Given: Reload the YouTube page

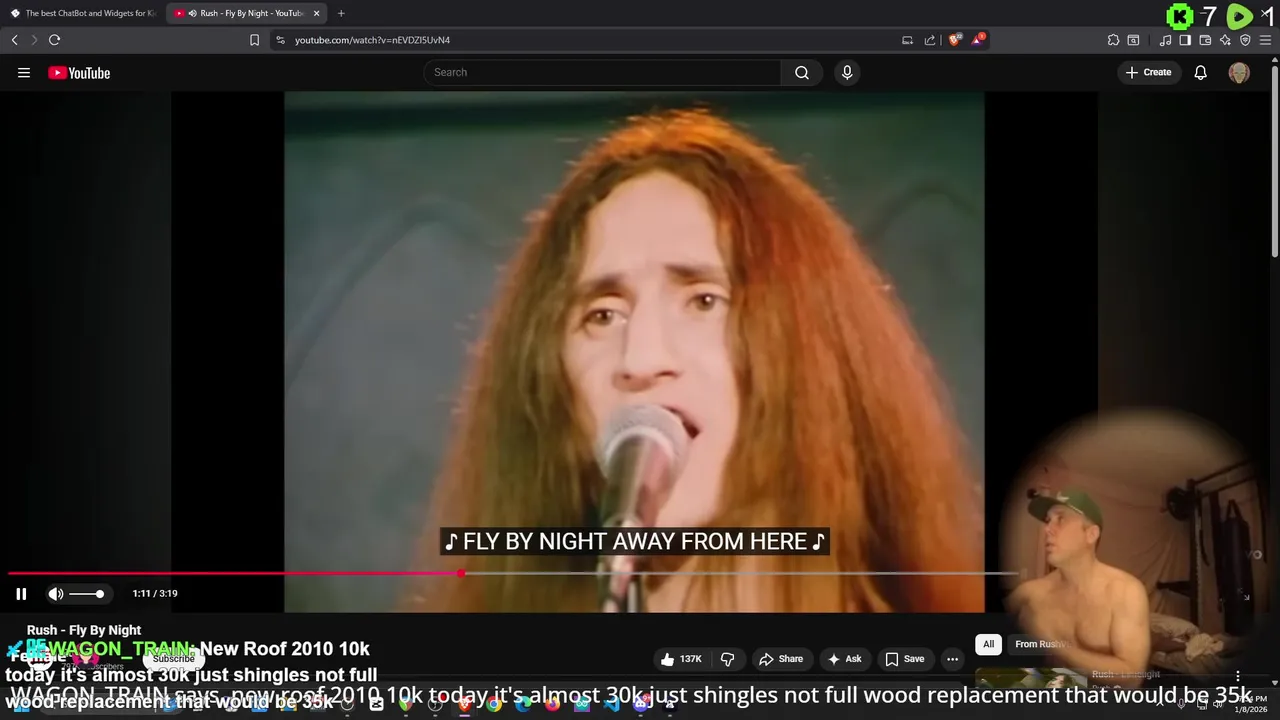Looking at the screenshot, I should point(54,40).
